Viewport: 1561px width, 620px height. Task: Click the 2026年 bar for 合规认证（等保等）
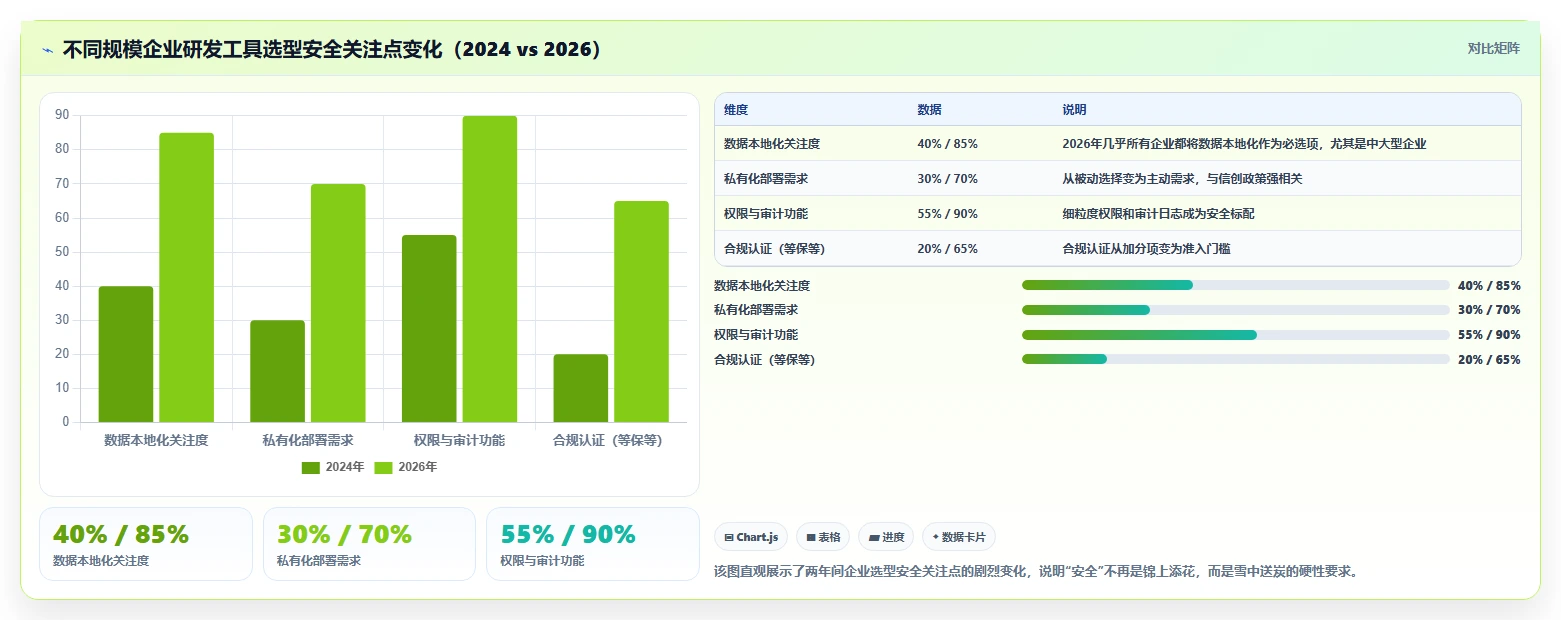click(x=641, y=311)
